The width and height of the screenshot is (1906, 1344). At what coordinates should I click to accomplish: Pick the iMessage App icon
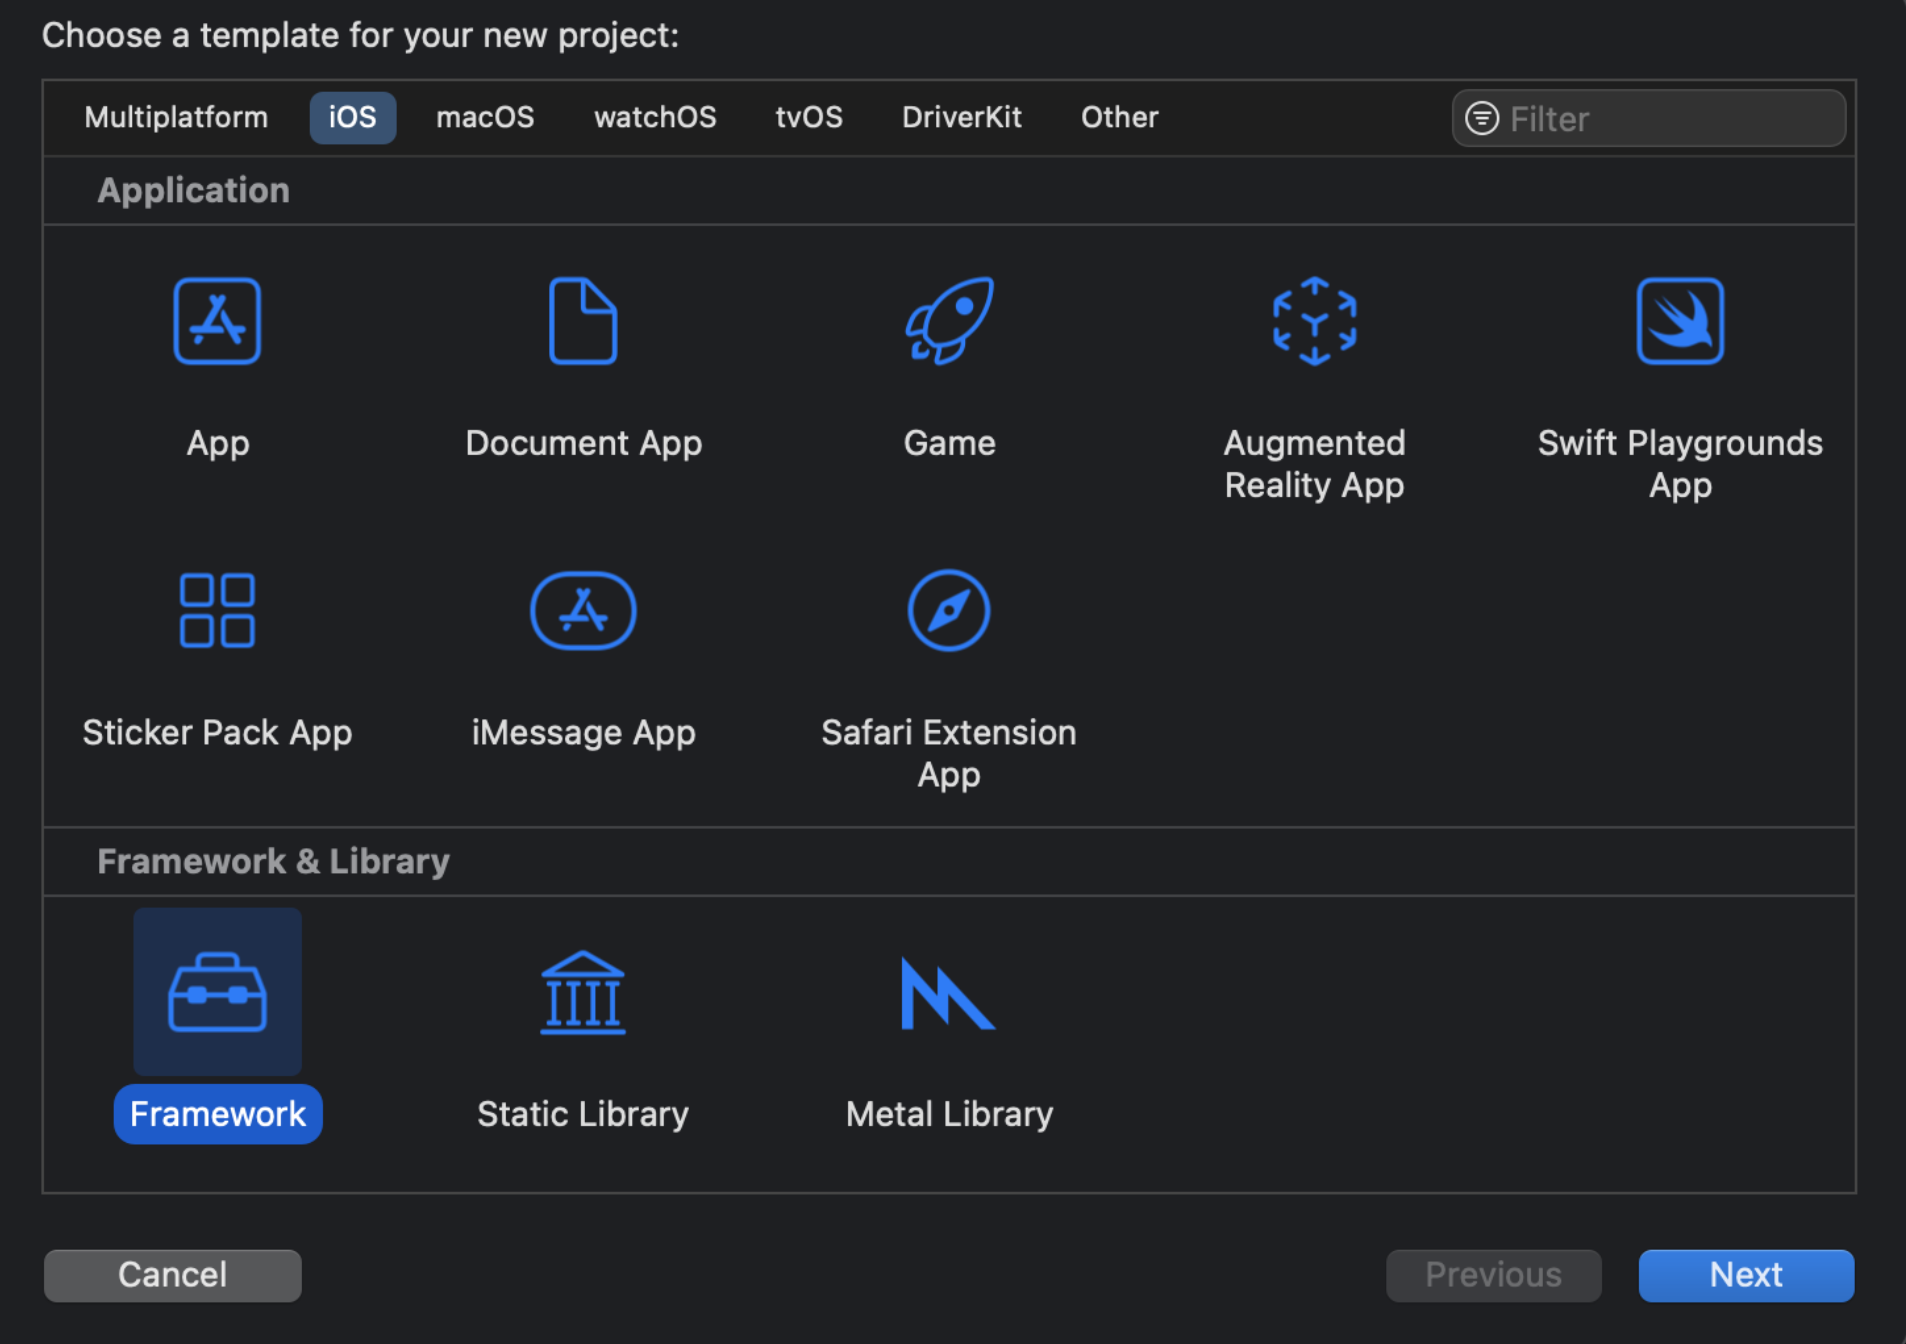pyautogui.click(x=583, y=610)
